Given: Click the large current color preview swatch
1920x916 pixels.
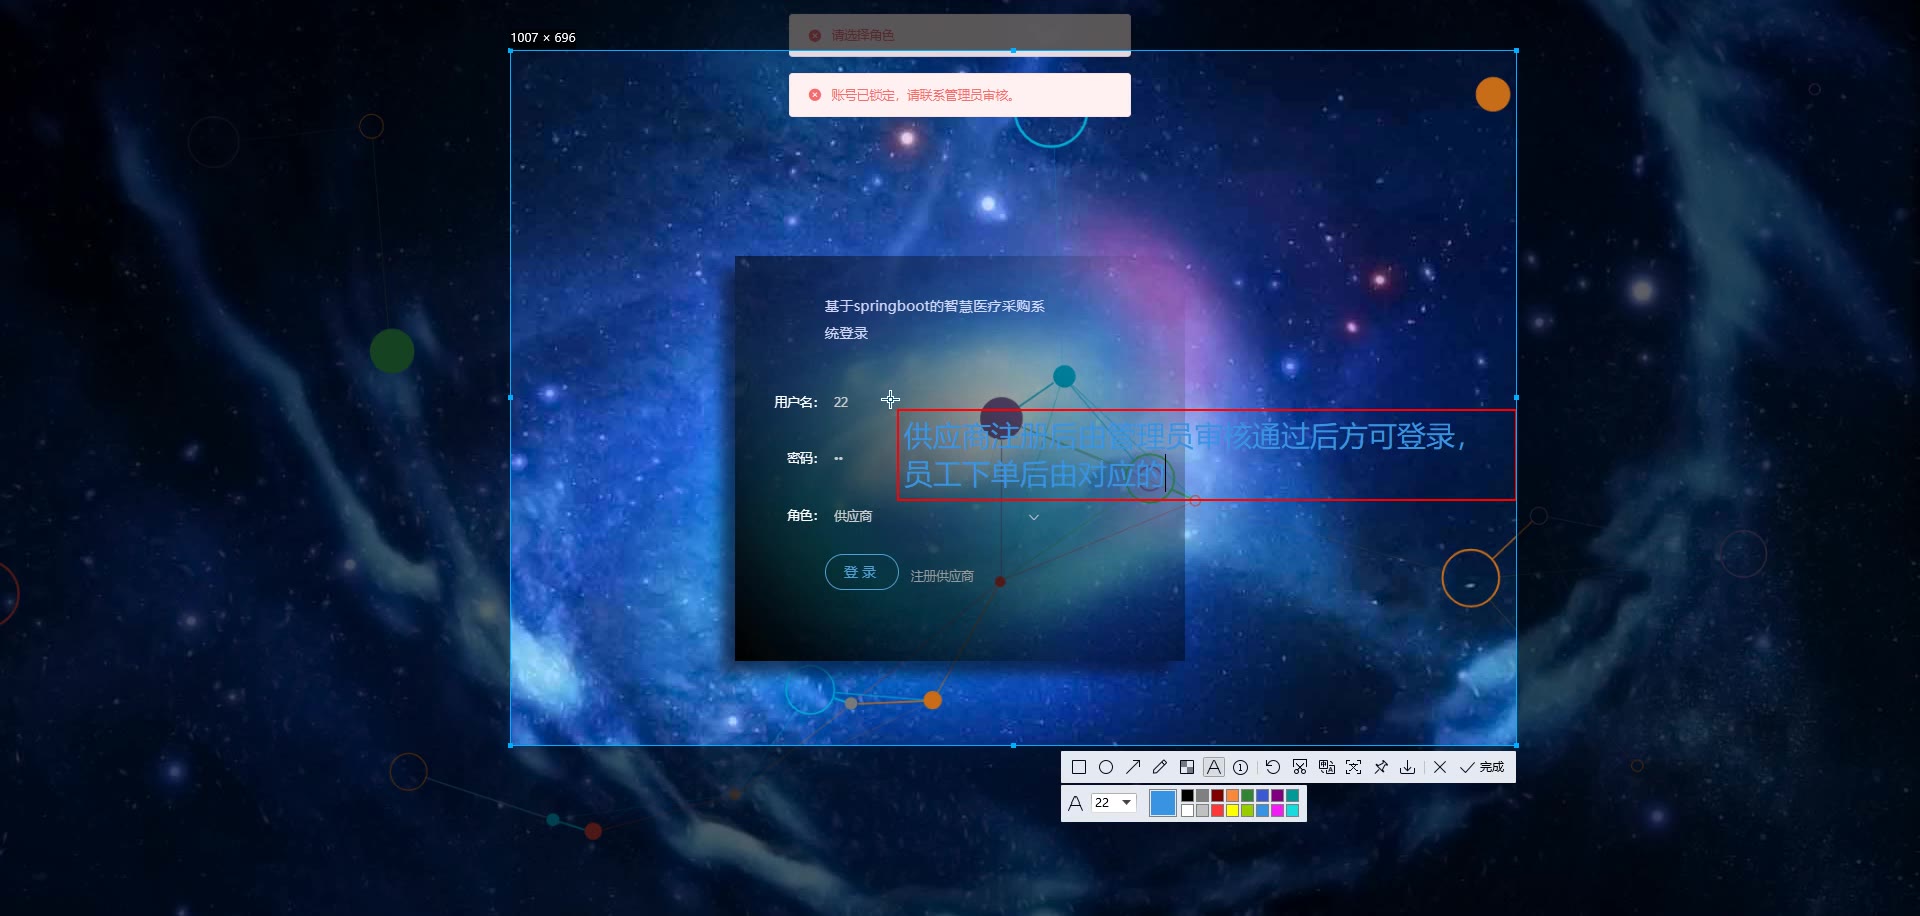Looking at the screenshot, I should 1163,803.
